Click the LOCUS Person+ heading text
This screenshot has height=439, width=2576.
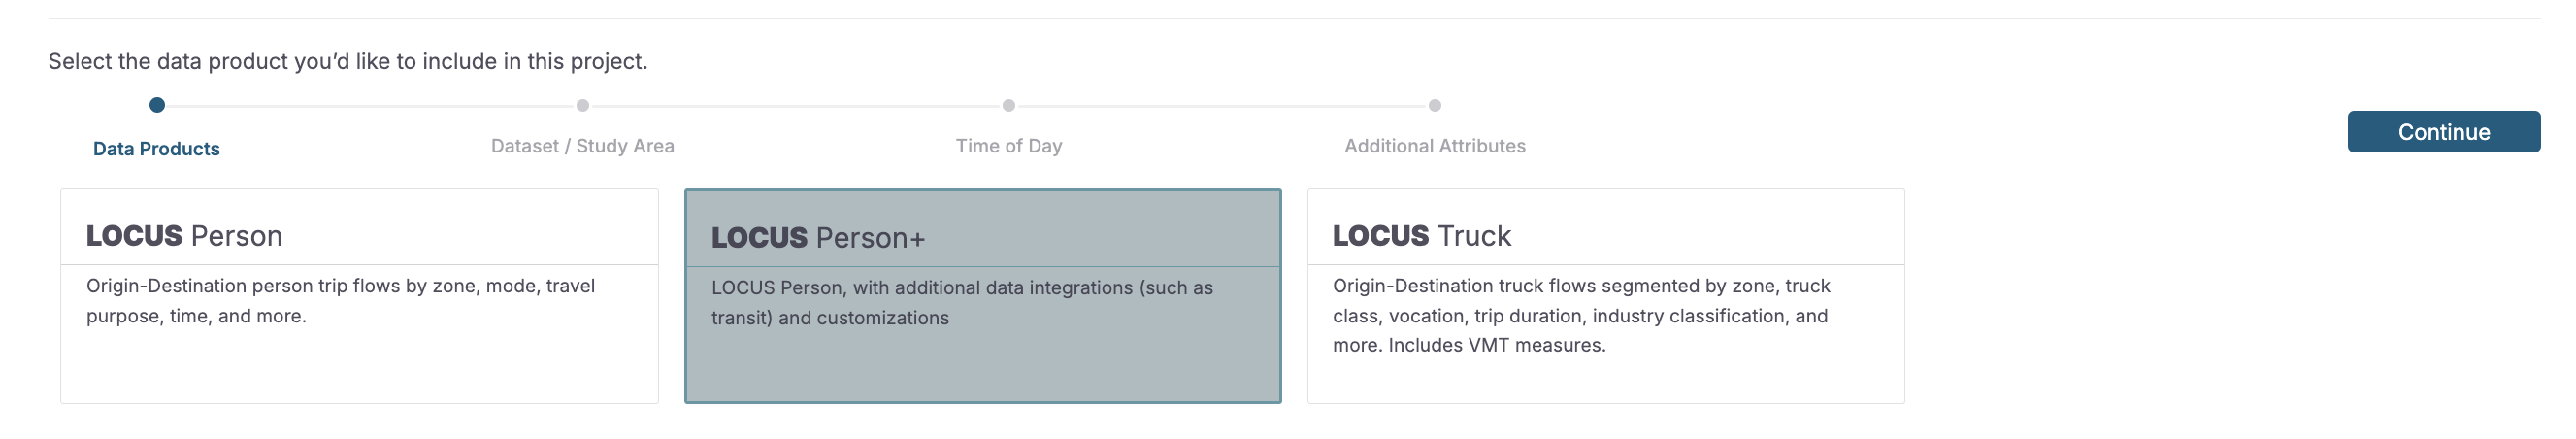coord(818,238)
